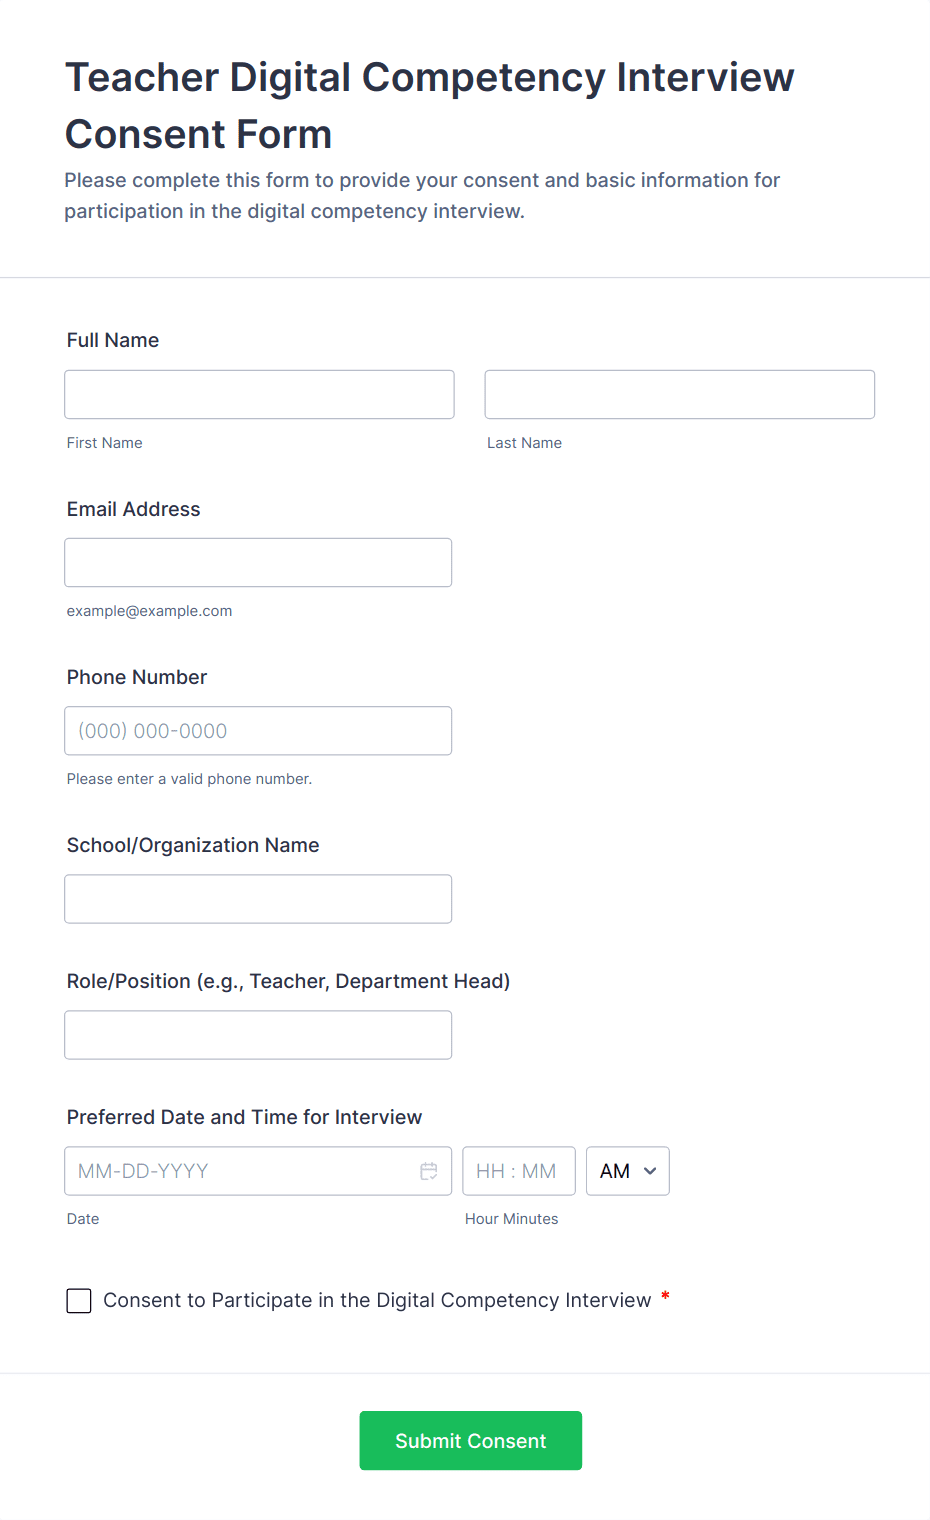This screenshot has width=930, height=1520.
Task: Click the HH : MM time field
Action: [518, 1171]
